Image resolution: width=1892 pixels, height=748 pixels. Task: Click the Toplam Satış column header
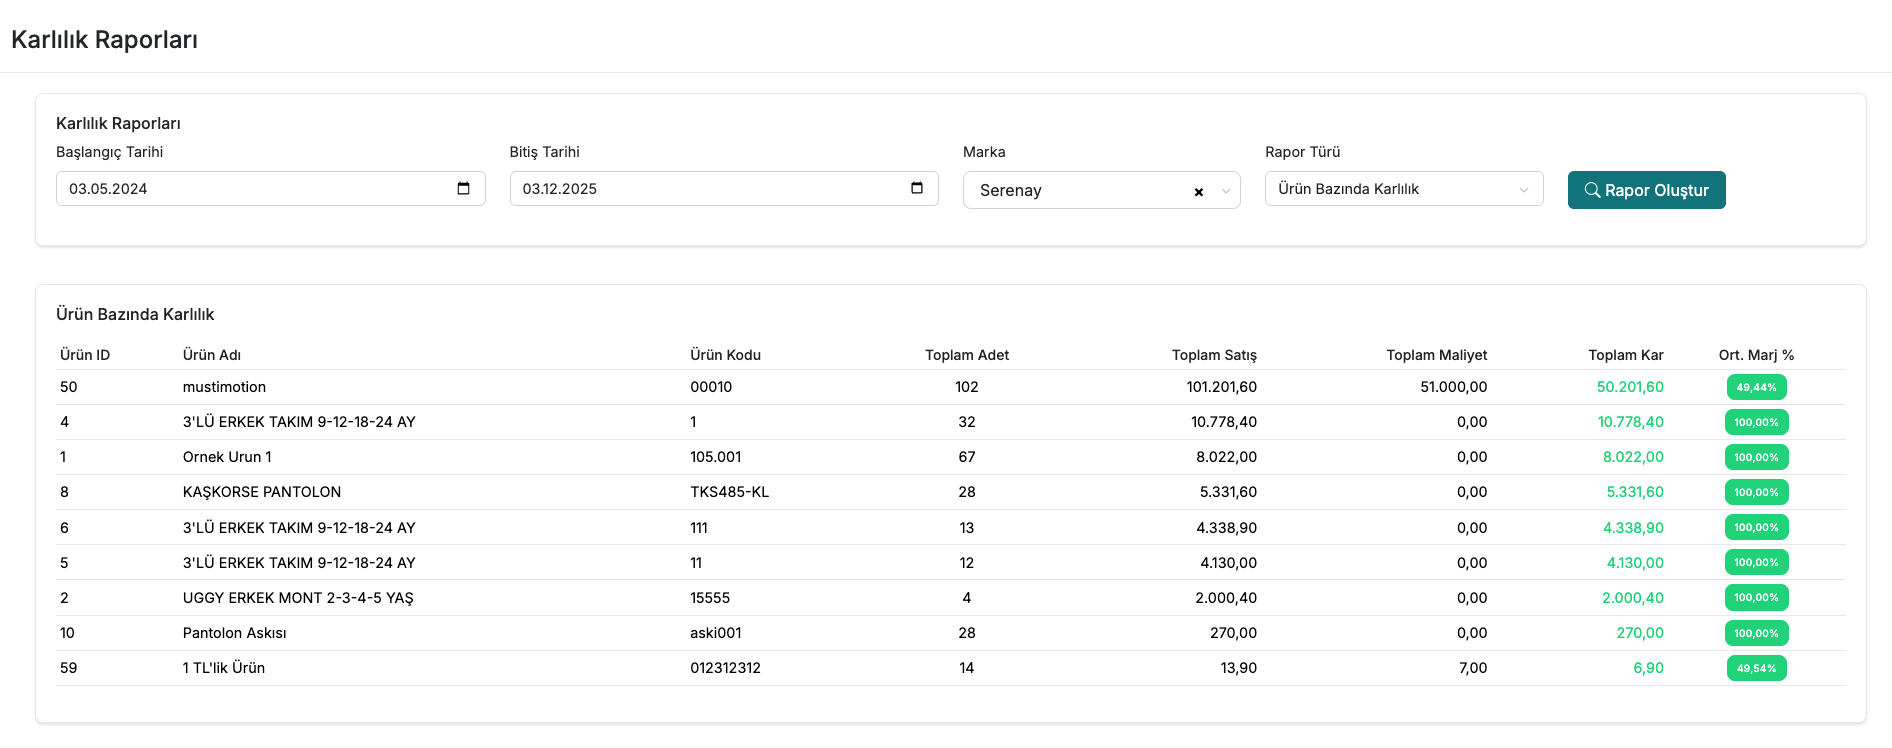click(x=1213, y=355)
